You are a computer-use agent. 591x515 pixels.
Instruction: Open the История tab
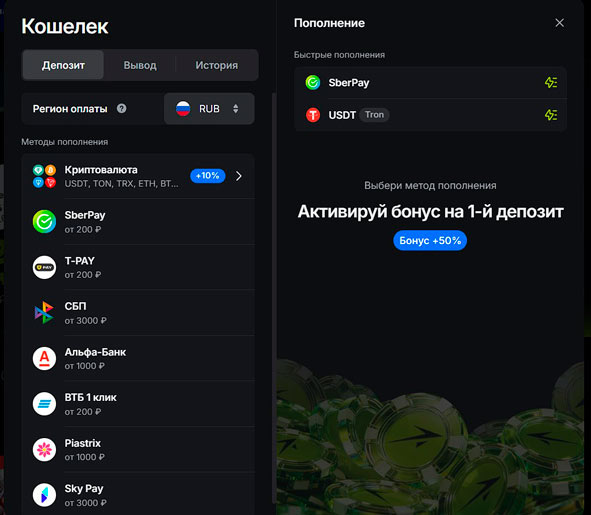217,65
